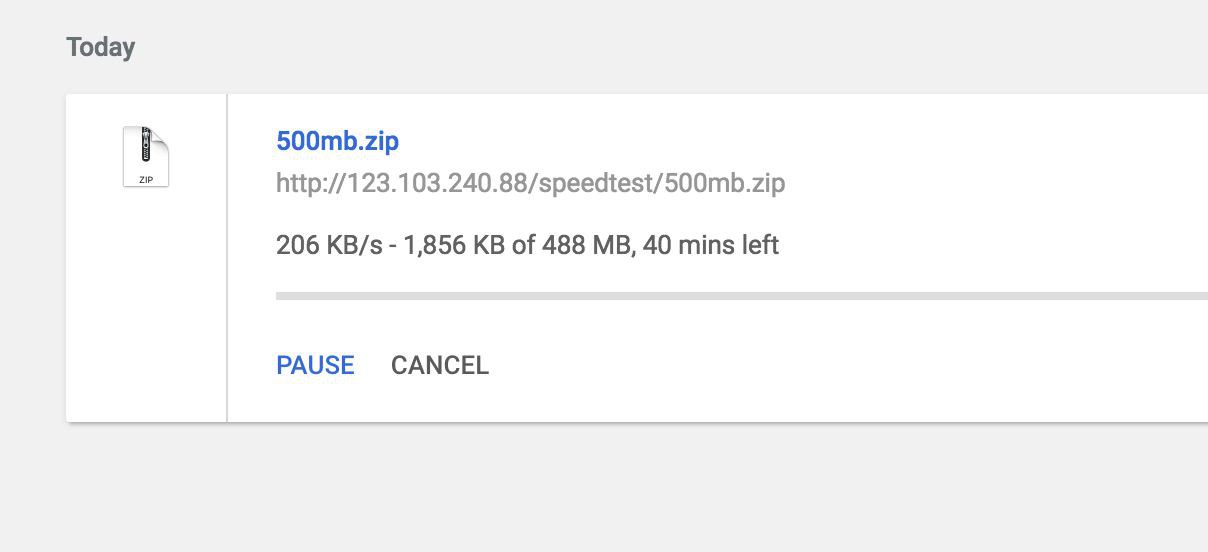Pause the 500mb.zip download
This screenshot has width=1208, height=552.
click(x=315, y=365)
